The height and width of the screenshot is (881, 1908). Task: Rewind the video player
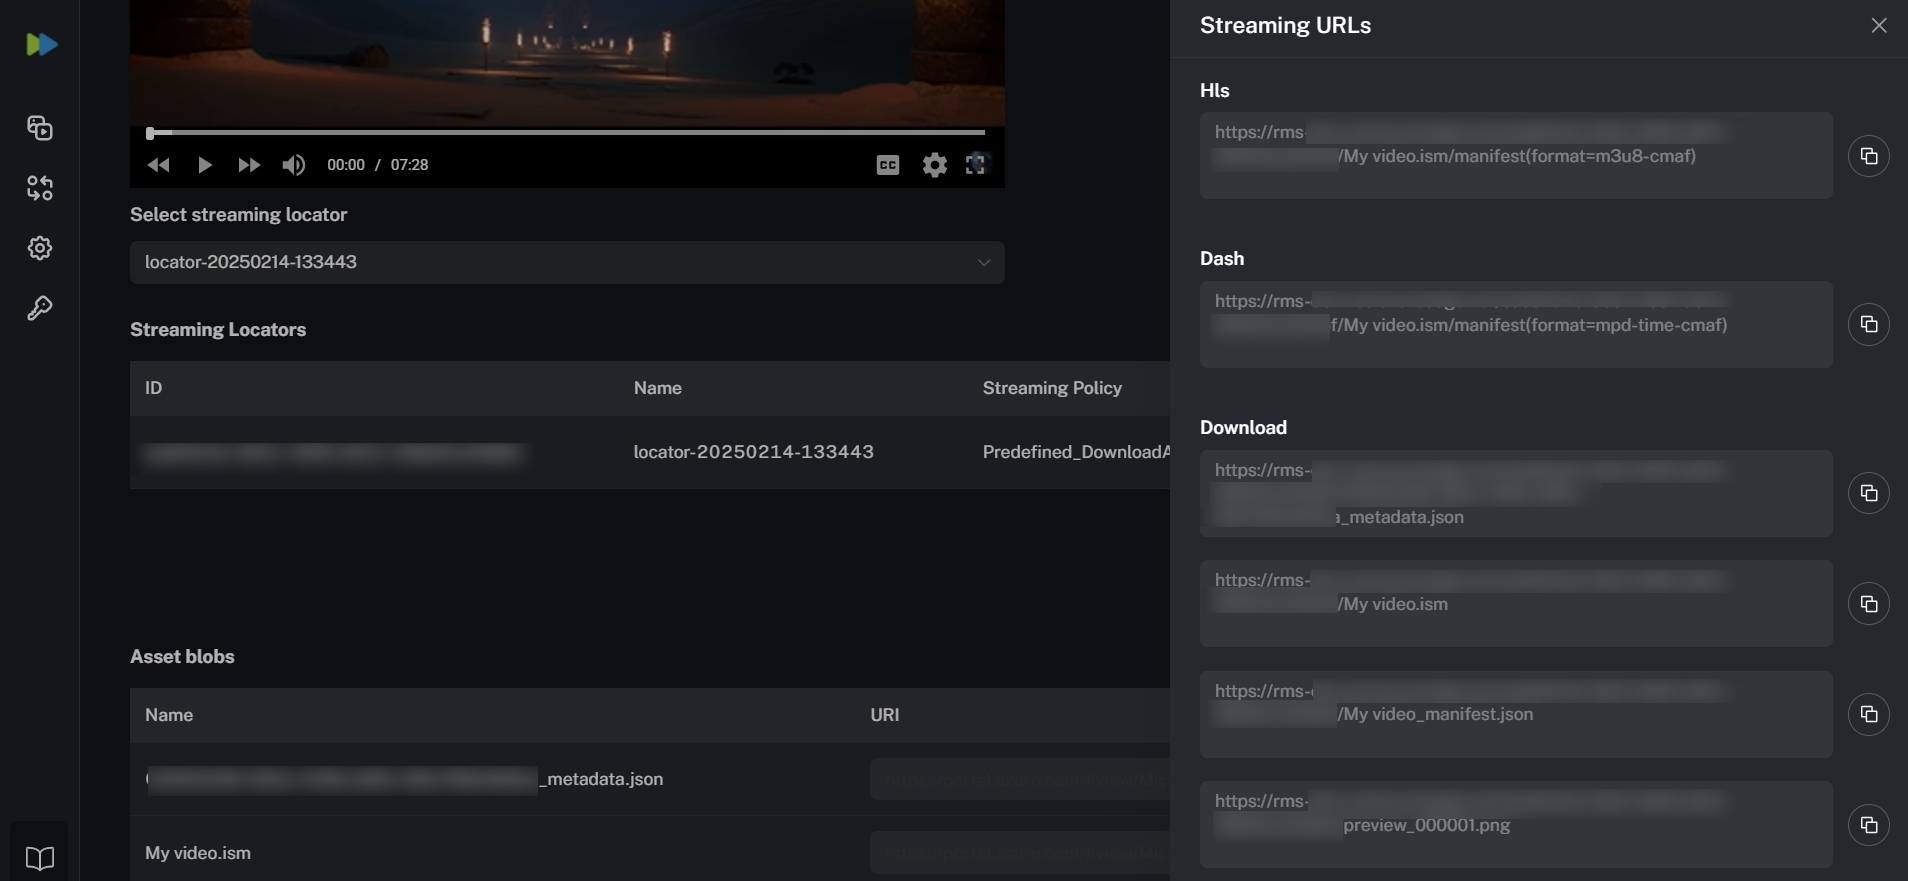(158, 165)
